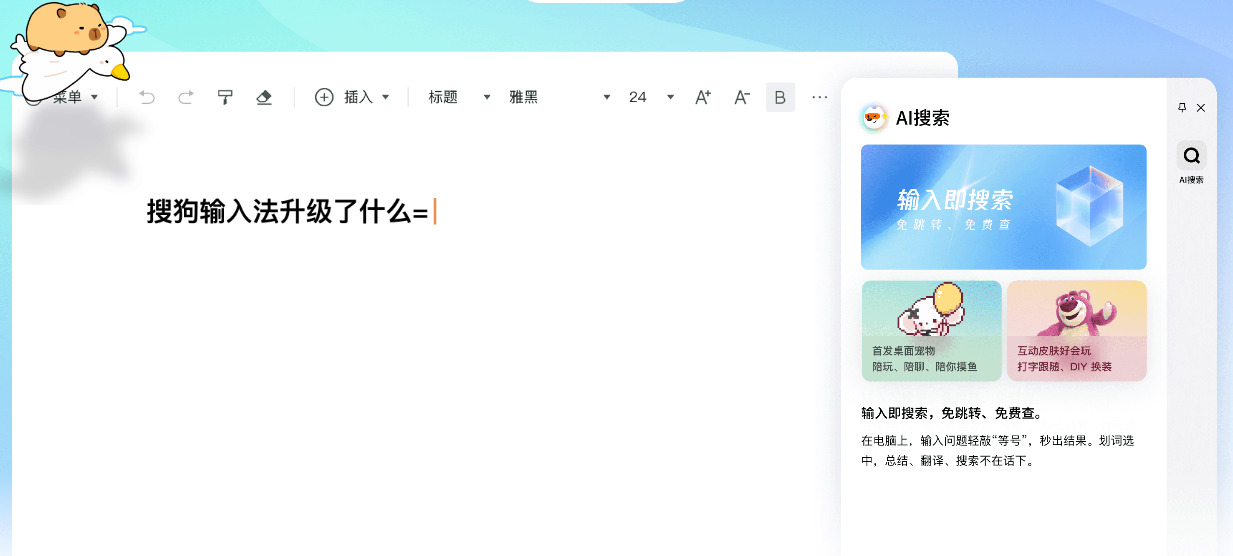Click the AI搜索 magnifier sidebar icon

(x=1191, y=155)
